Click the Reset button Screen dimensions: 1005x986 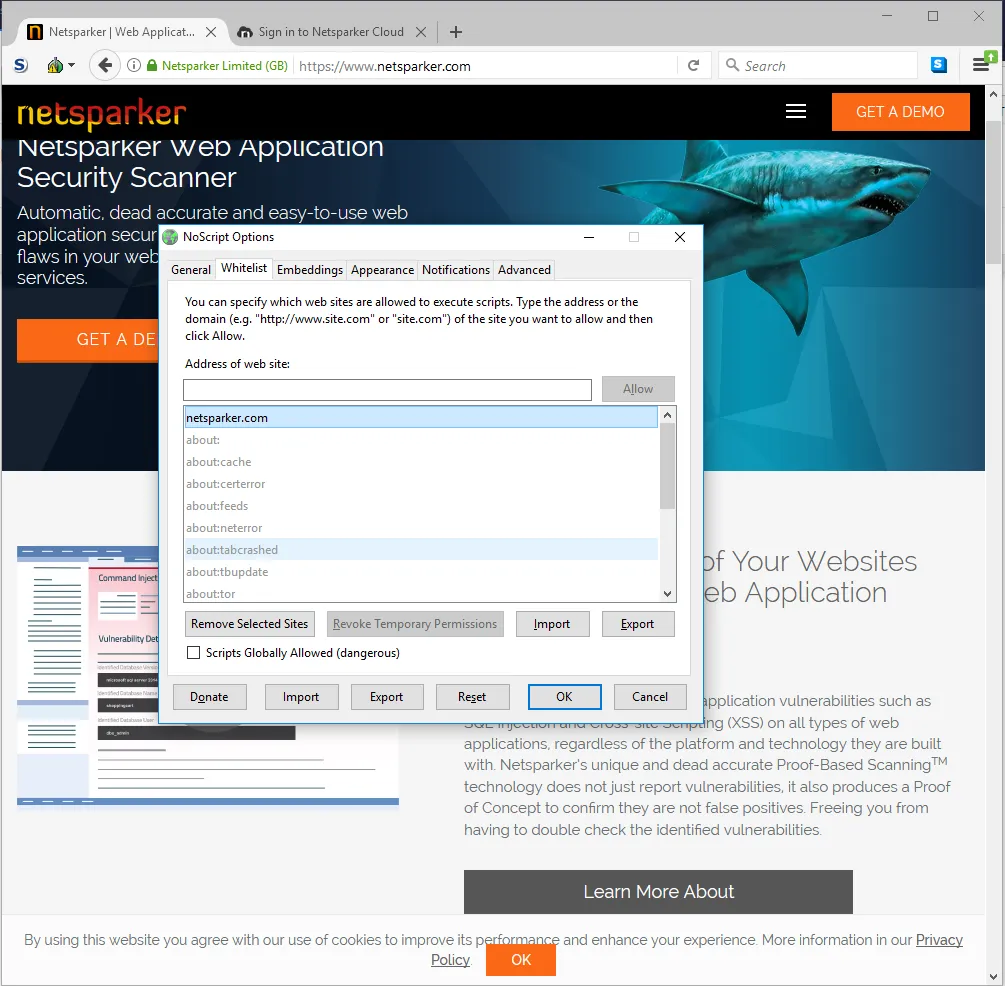click(x=472, y=697)
